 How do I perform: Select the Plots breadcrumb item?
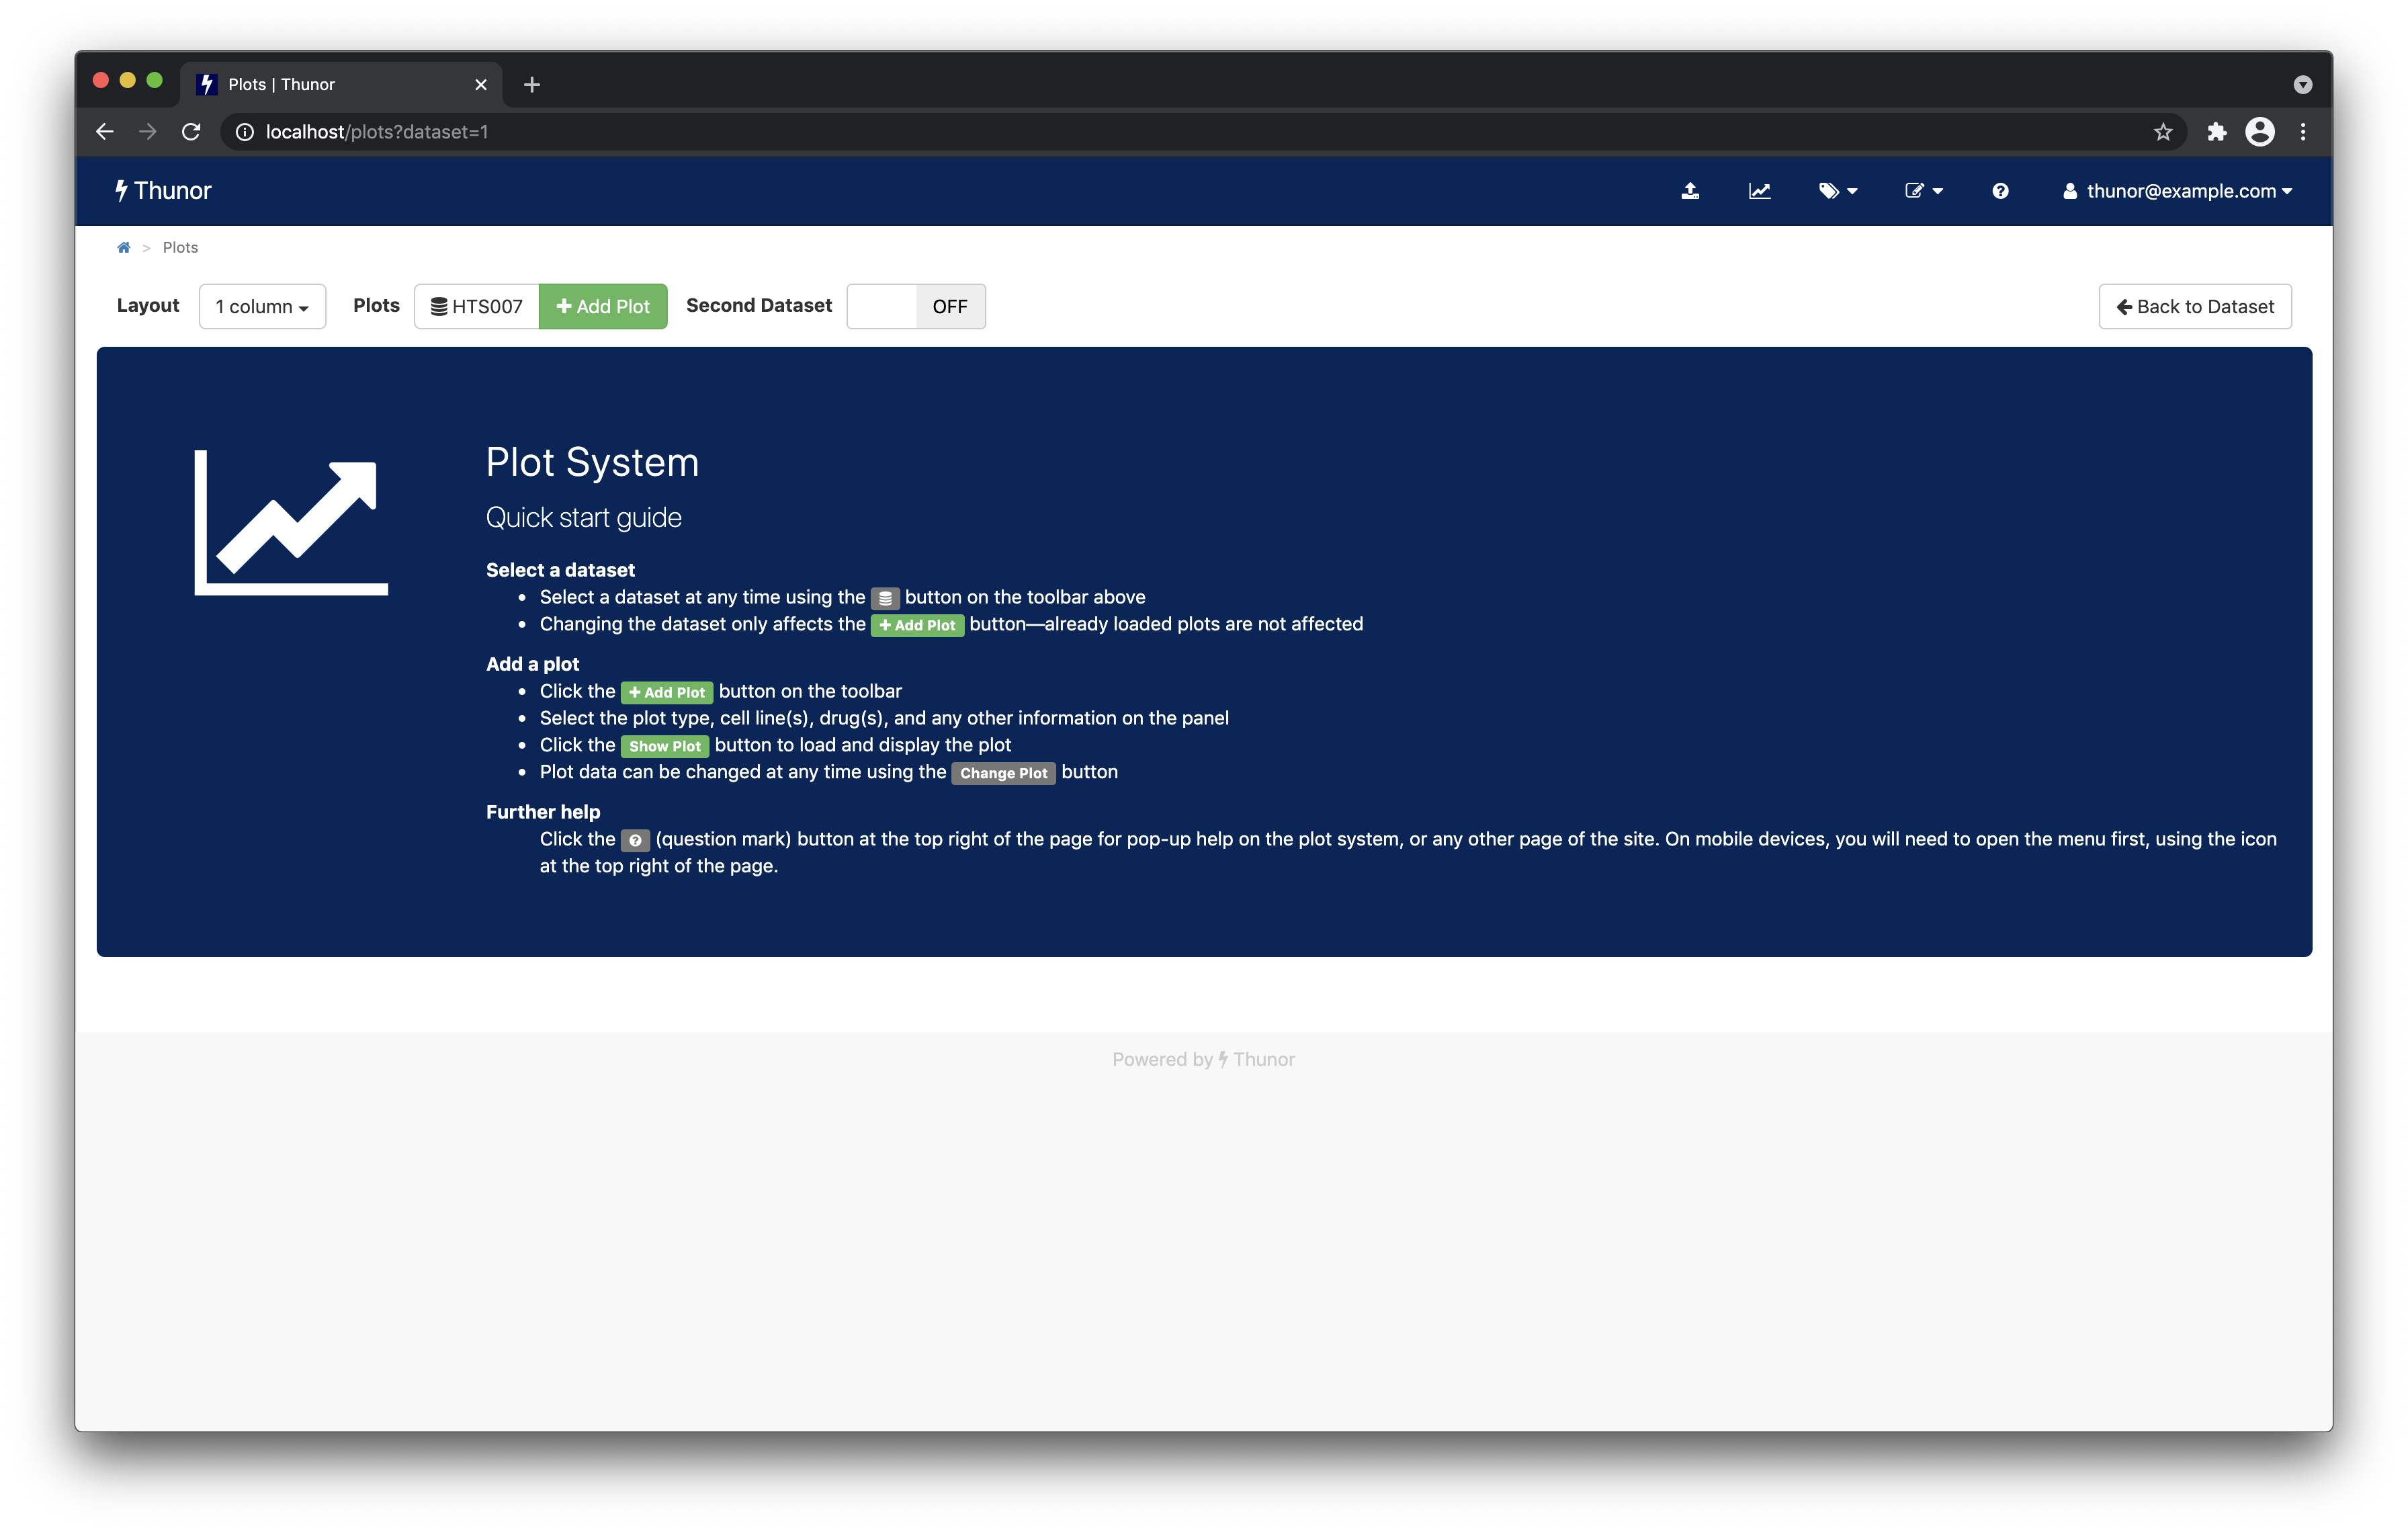pyautogui.click(x=181, y=247)
